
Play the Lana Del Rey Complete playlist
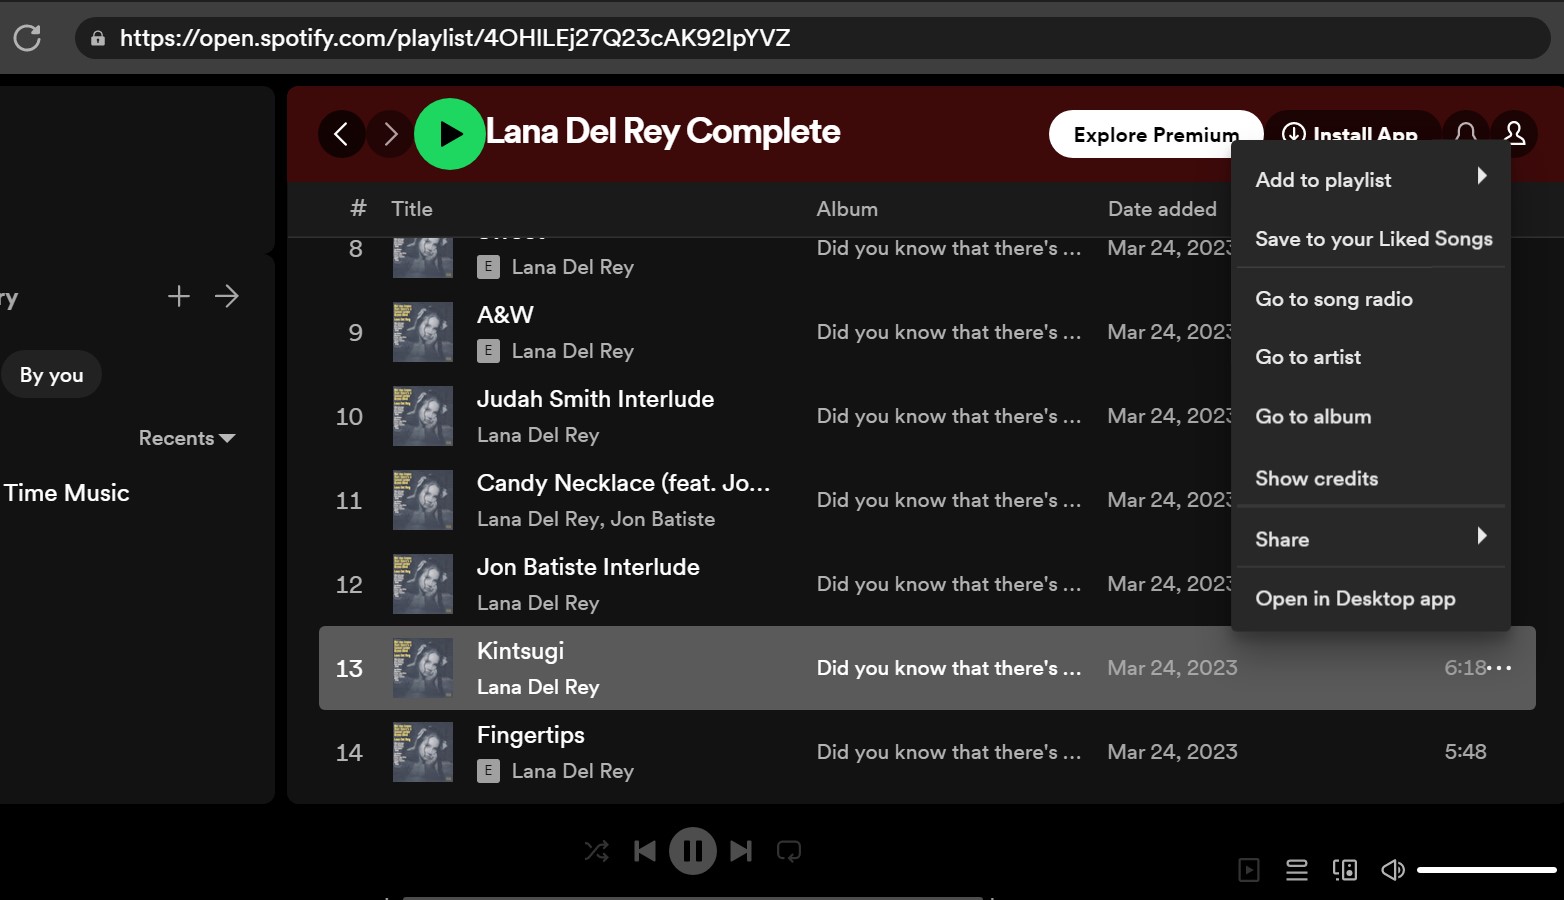[450, 134]
